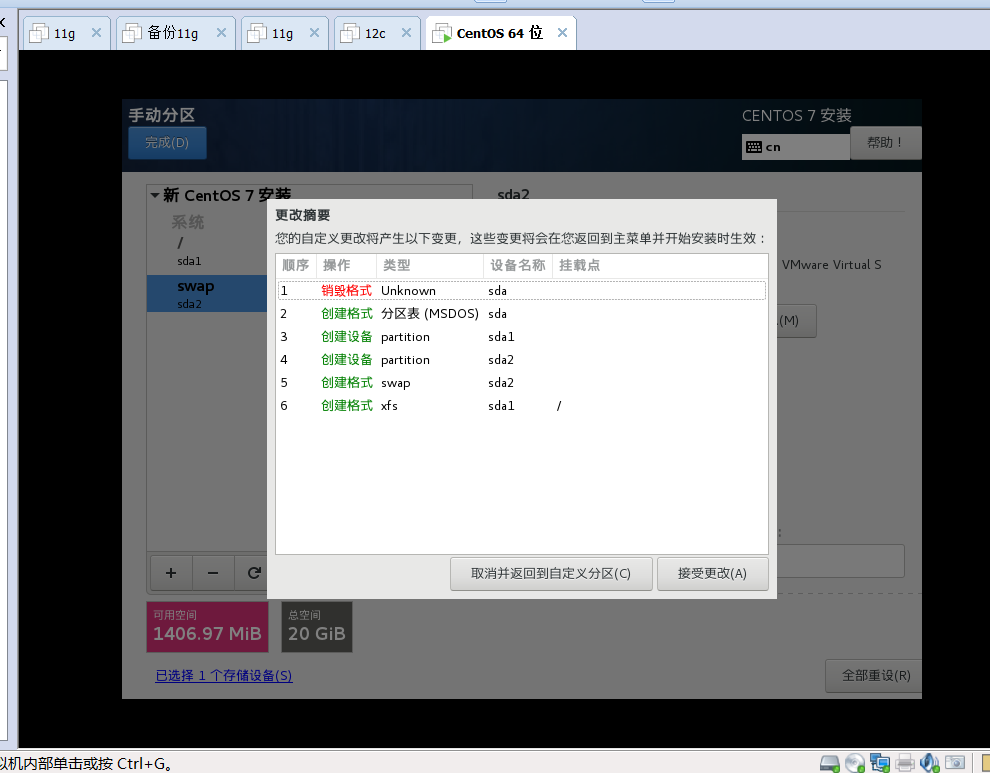Close the 12c tab
The image size is (990, 773).
click(x=406, y=32)
